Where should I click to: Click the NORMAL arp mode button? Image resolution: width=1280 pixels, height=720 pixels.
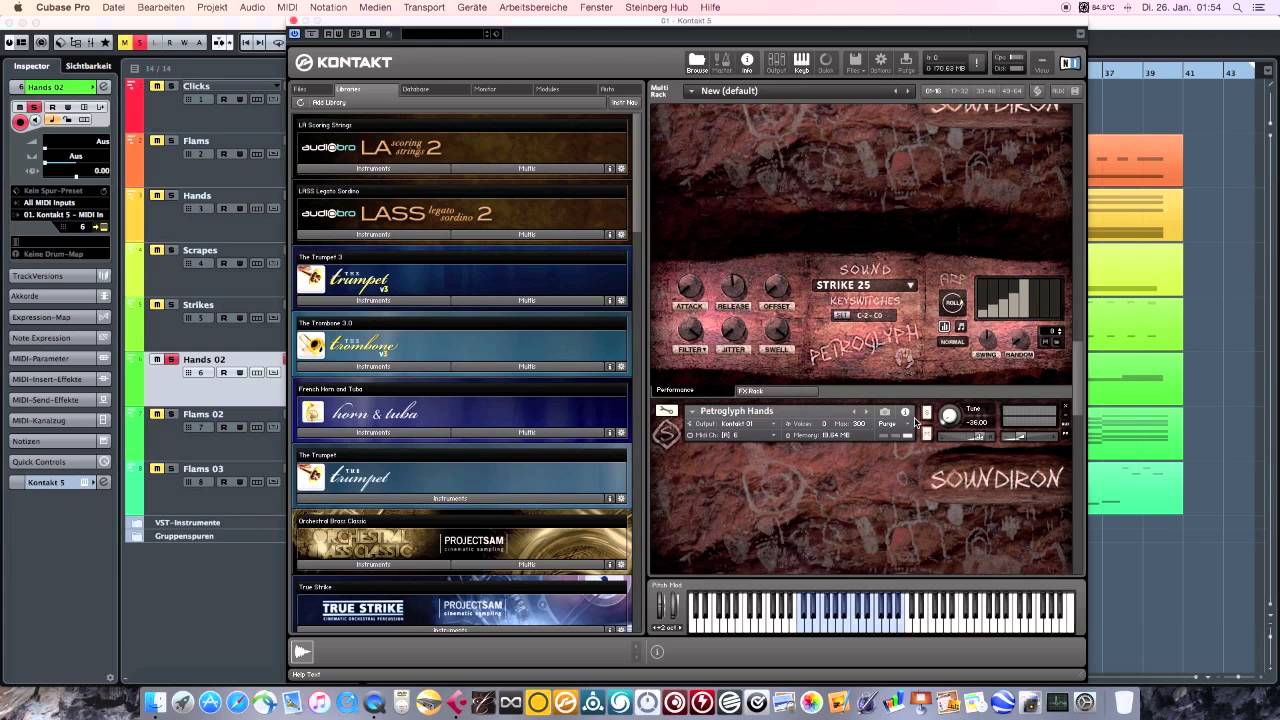coord(952,342)
